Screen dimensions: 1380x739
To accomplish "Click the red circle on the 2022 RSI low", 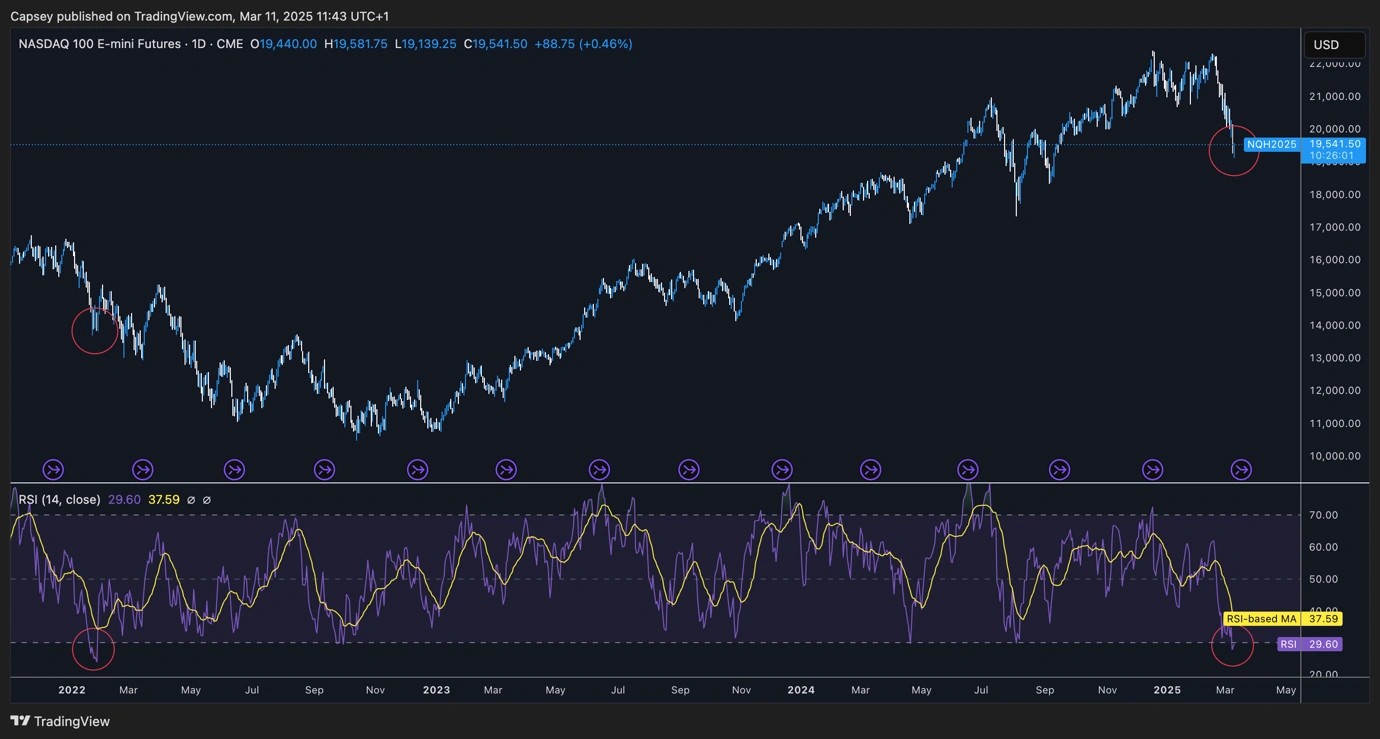I will tap(94, 649).
